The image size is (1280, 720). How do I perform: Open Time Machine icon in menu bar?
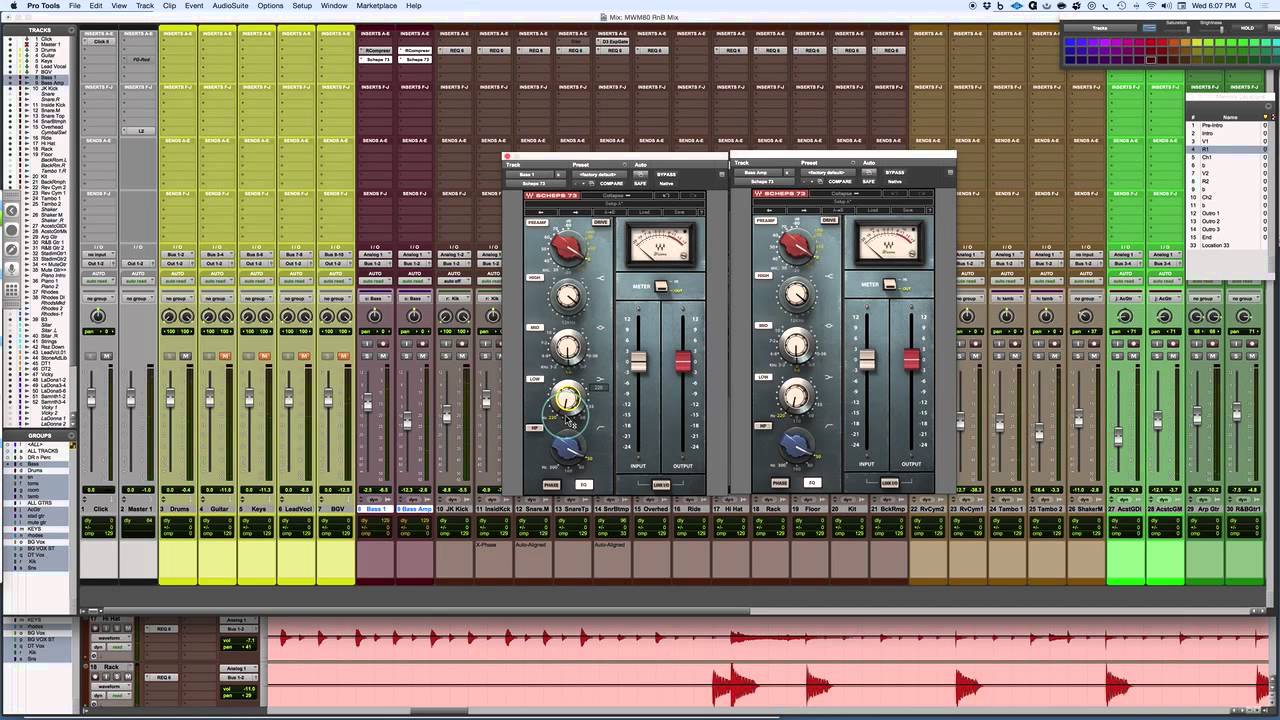point(1121,6)
